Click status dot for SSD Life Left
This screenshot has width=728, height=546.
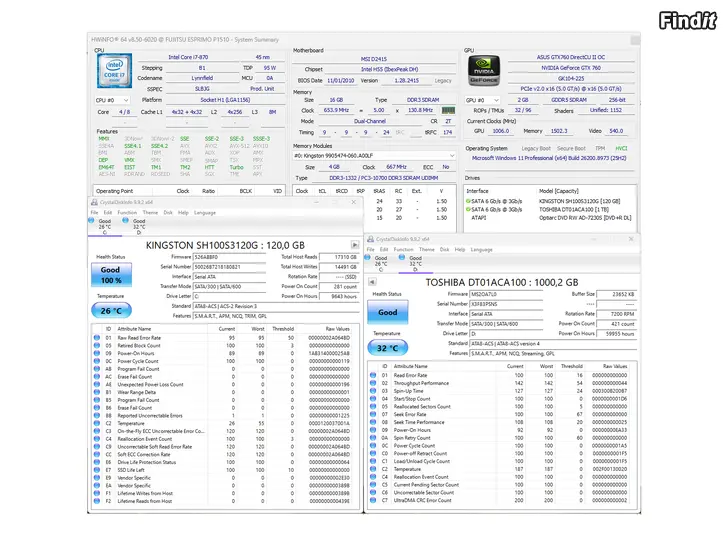[x=97, y=470]
